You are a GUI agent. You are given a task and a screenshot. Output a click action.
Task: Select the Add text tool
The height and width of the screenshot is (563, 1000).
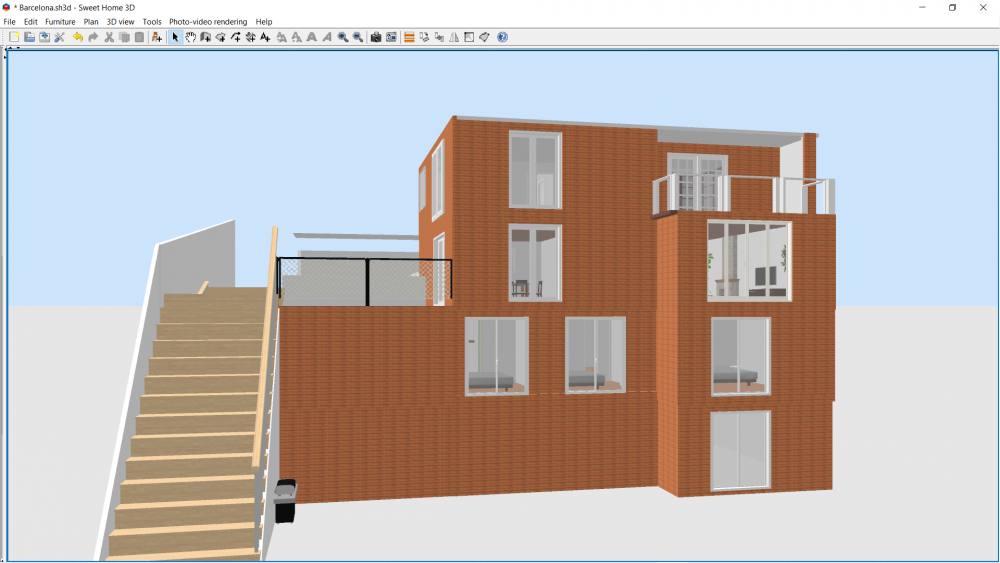265,37
